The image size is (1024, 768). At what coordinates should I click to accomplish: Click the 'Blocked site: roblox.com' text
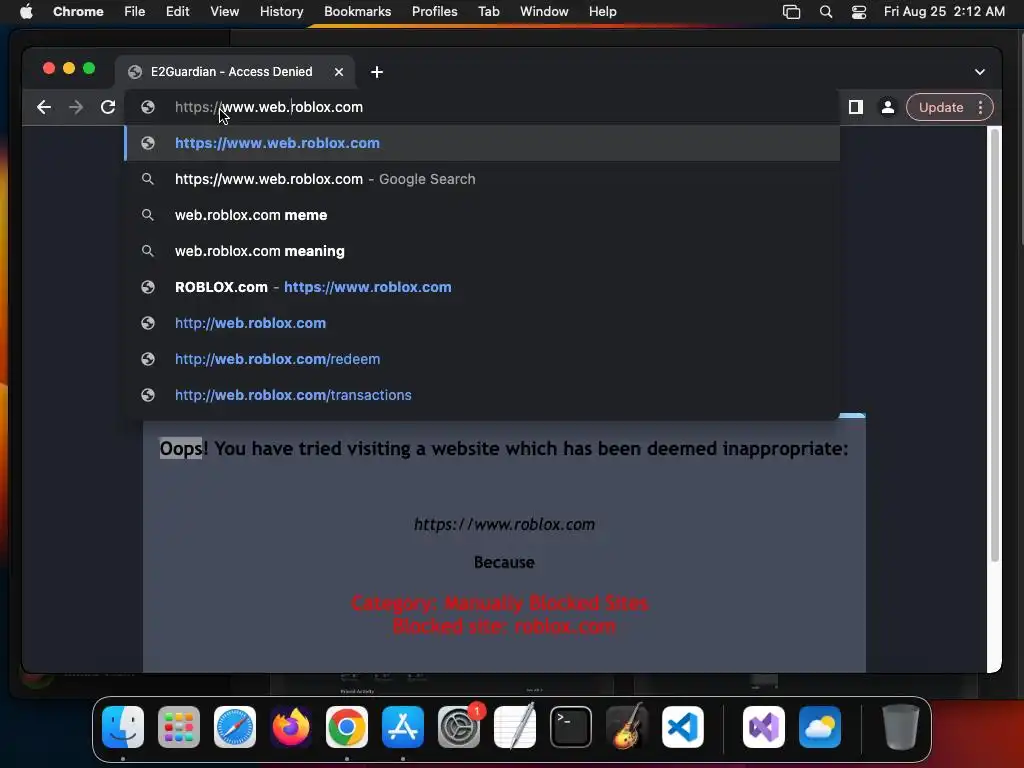pyautogui.click(x=504, y=626)
